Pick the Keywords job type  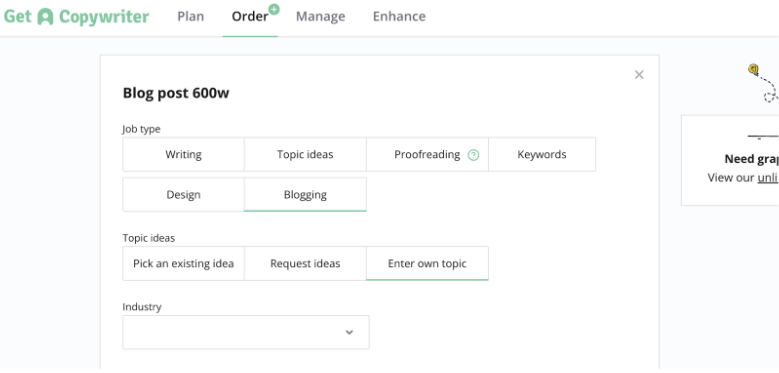[x=542, y=154]
